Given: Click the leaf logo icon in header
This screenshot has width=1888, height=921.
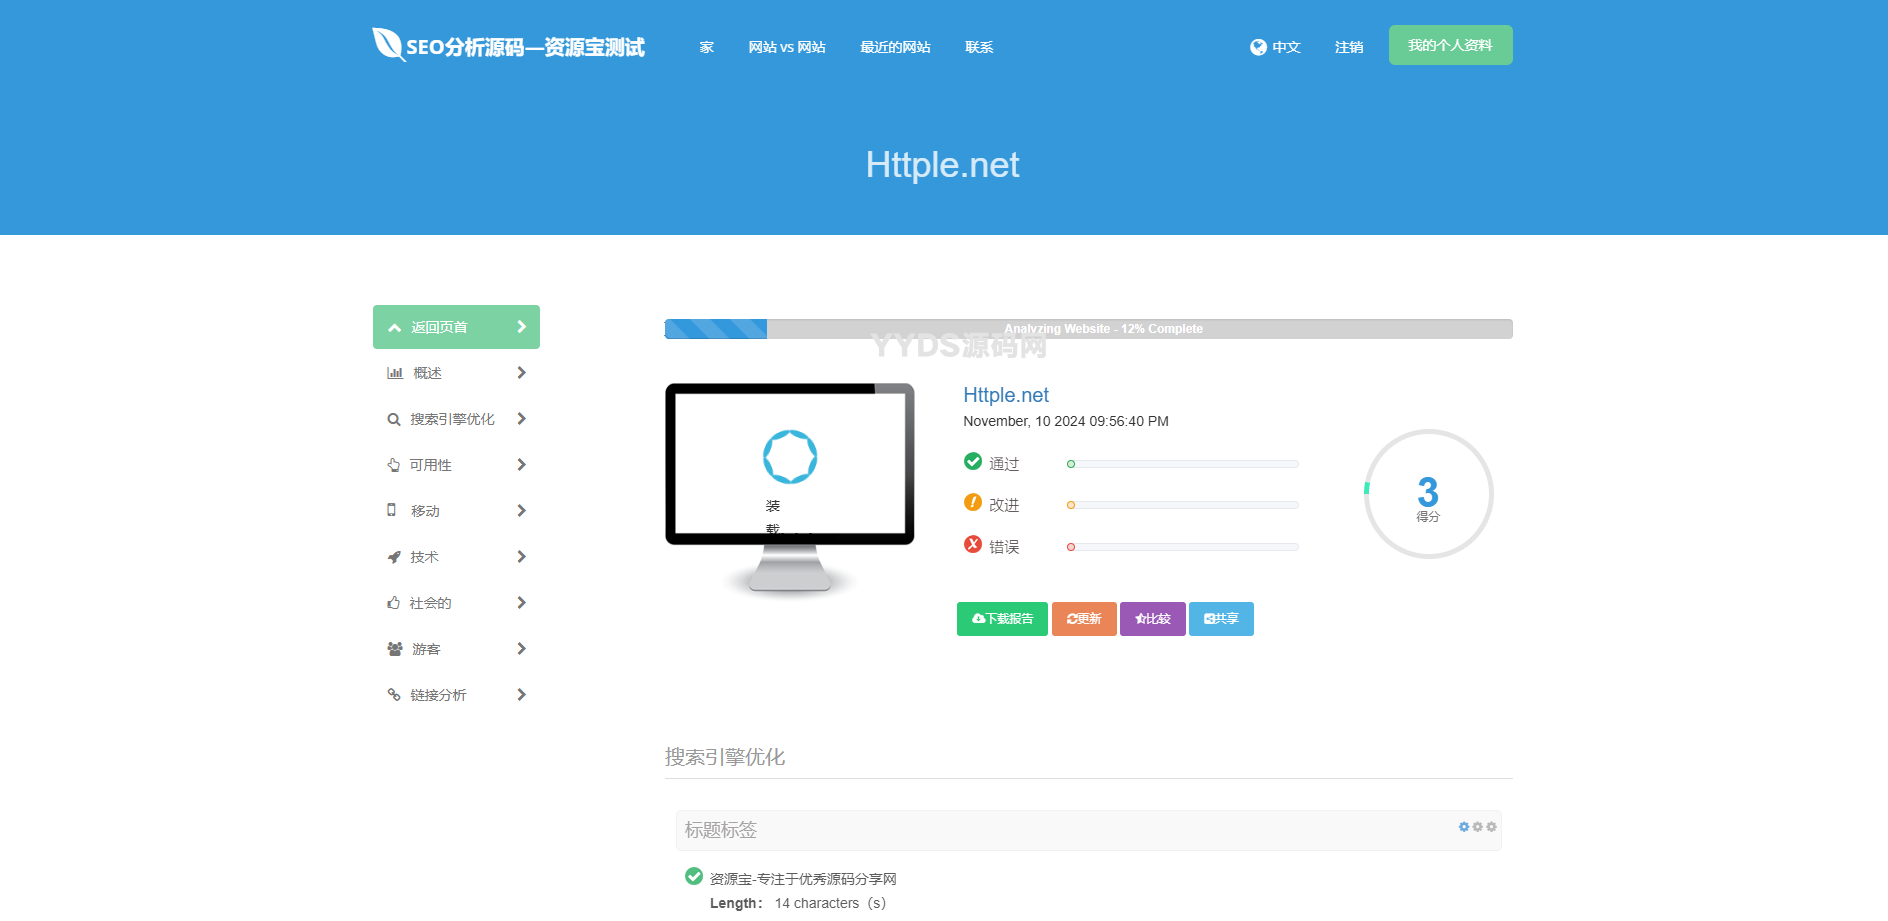Looking at the screenshot, I should click(x=388, y=44).
